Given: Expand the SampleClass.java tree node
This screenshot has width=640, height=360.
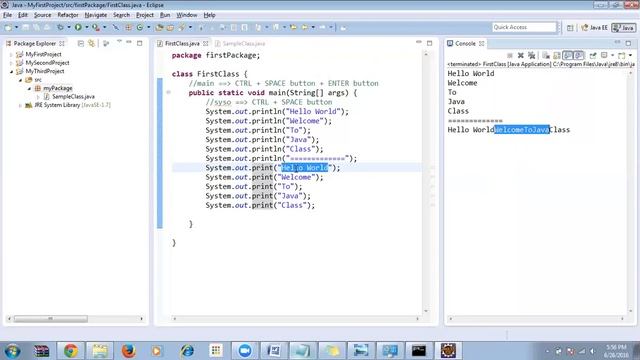Looking at the screenshot, I should point(38,97).
